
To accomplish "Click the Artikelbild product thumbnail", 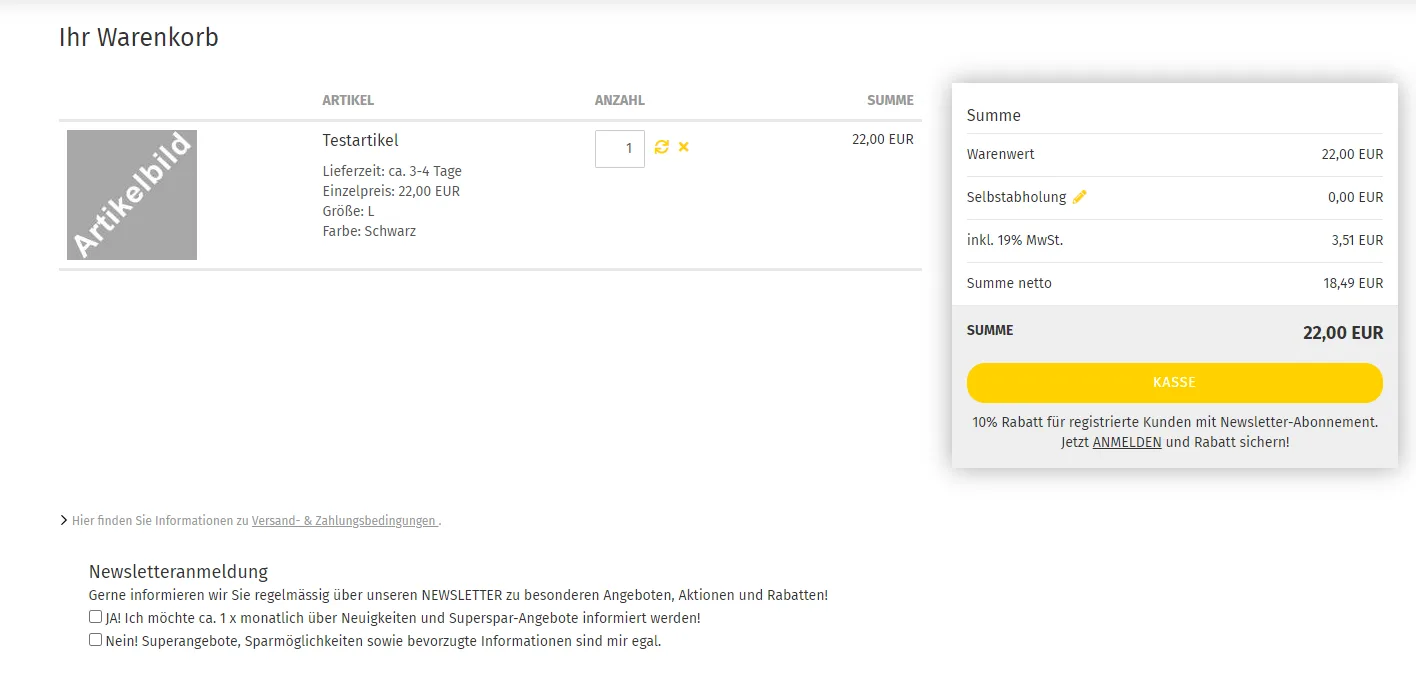I will [x=132, y=195].
